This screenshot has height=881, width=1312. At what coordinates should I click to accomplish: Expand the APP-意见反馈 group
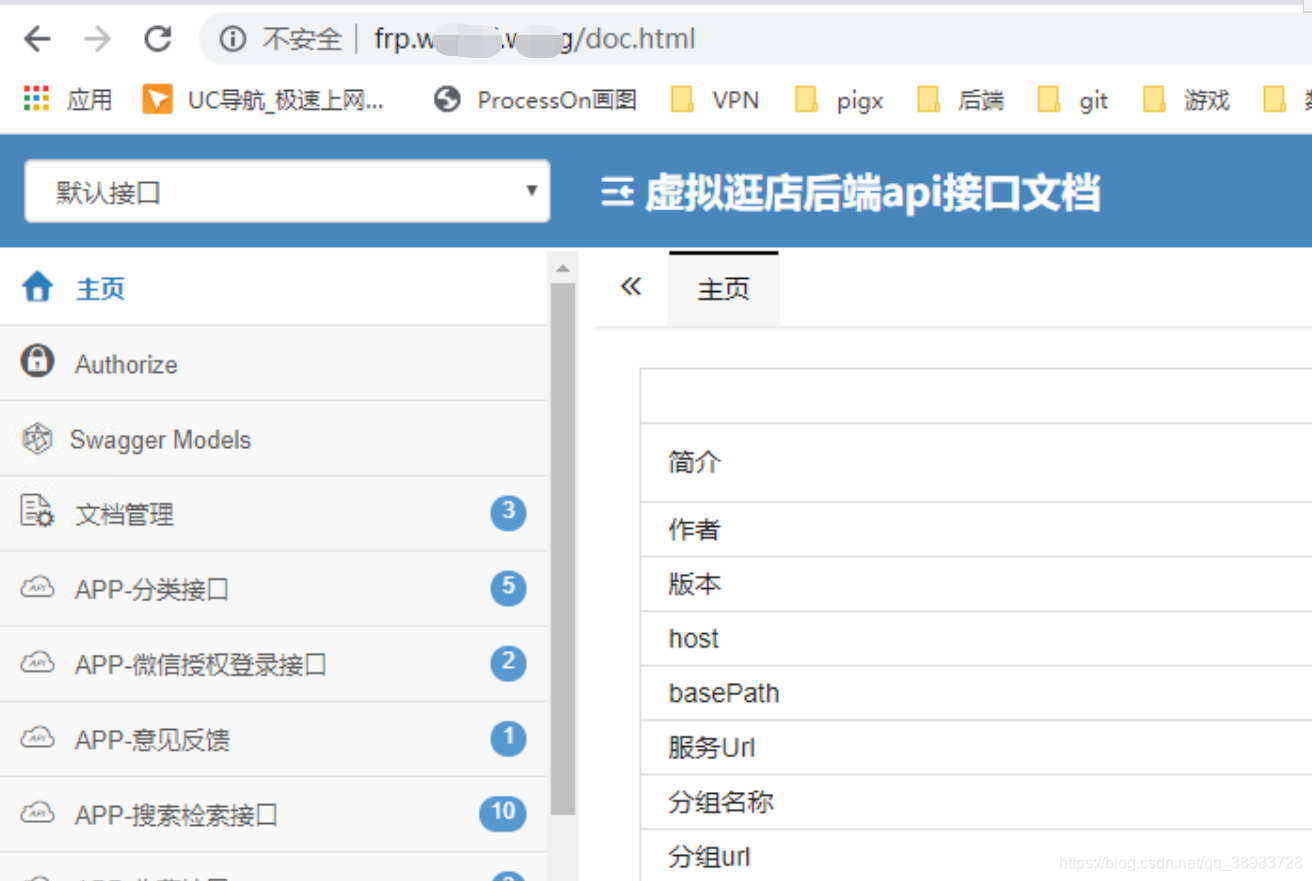274,739
